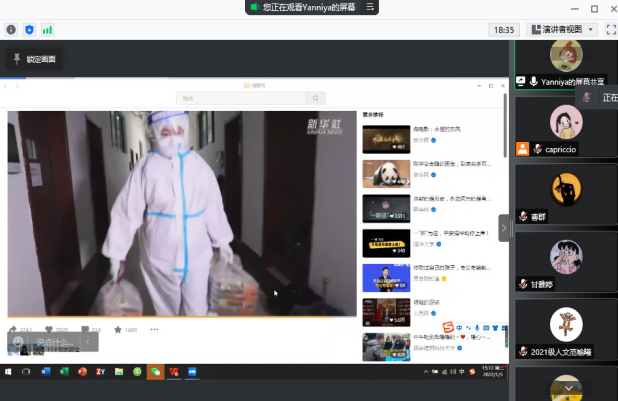
Task: Open the blue security shield icon
Action: [x=29, y=30]
